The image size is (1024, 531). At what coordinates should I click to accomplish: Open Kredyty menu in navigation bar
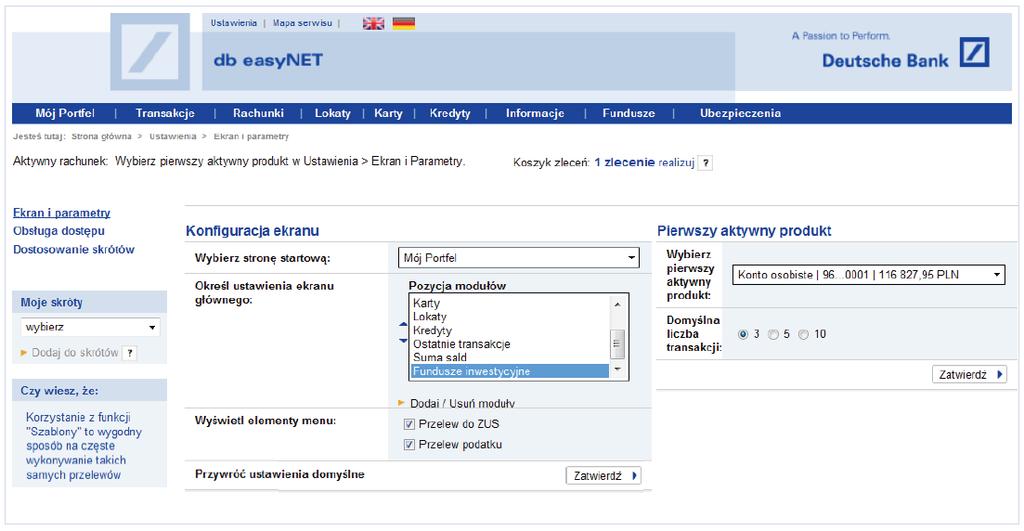coord(450,113)
